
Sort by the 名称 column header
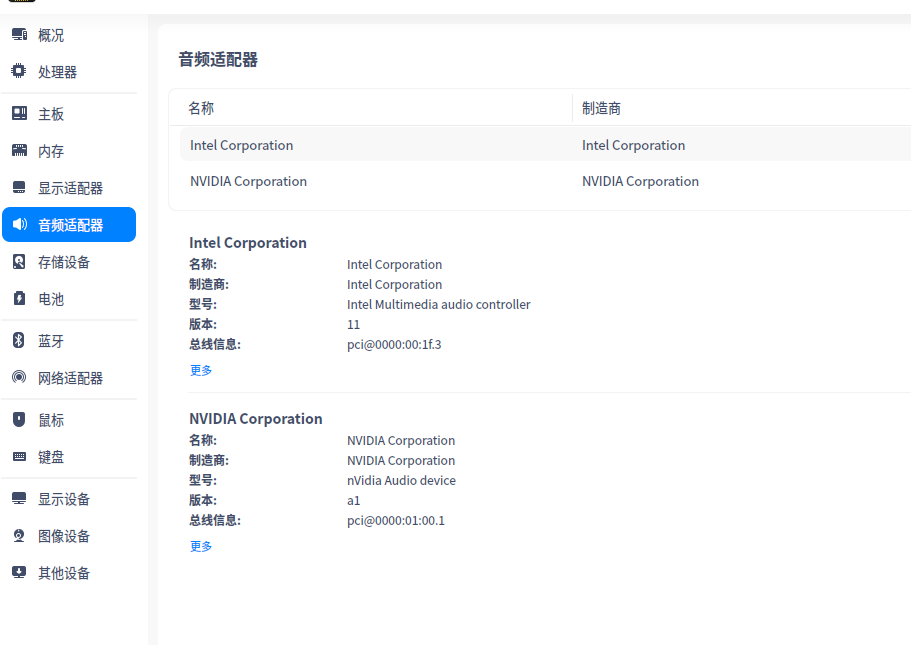pyautogui.click(x=201, y=108)
